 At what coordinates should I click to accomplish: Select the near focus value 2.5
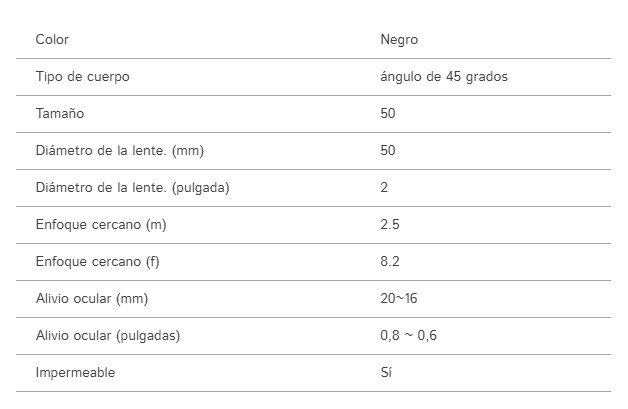[x=390, y=224]
